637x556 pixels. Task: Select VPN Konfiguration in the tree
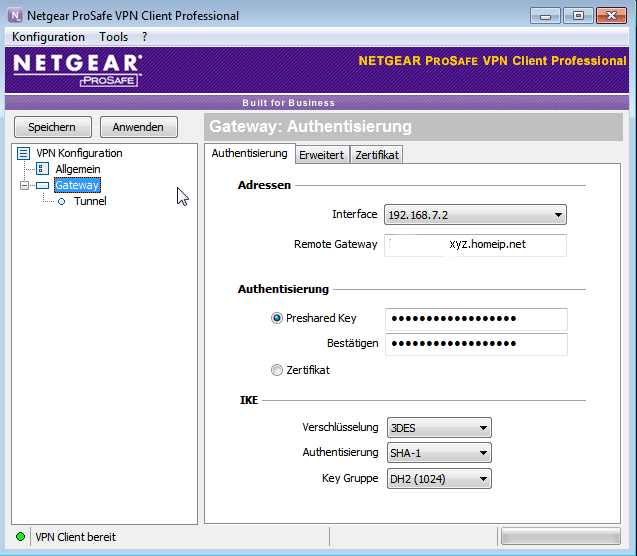79,153
